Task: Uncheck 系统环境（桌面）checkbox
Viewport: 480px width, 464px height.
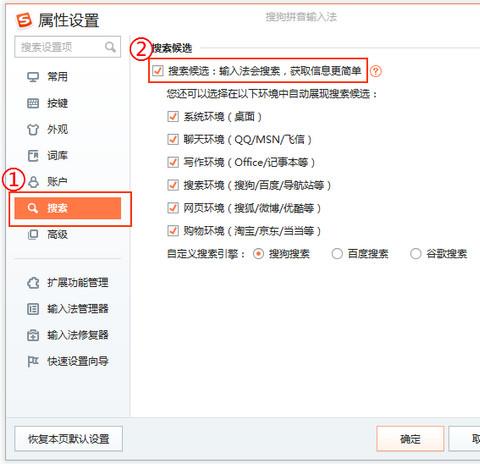Action: (x=173, y=117)
